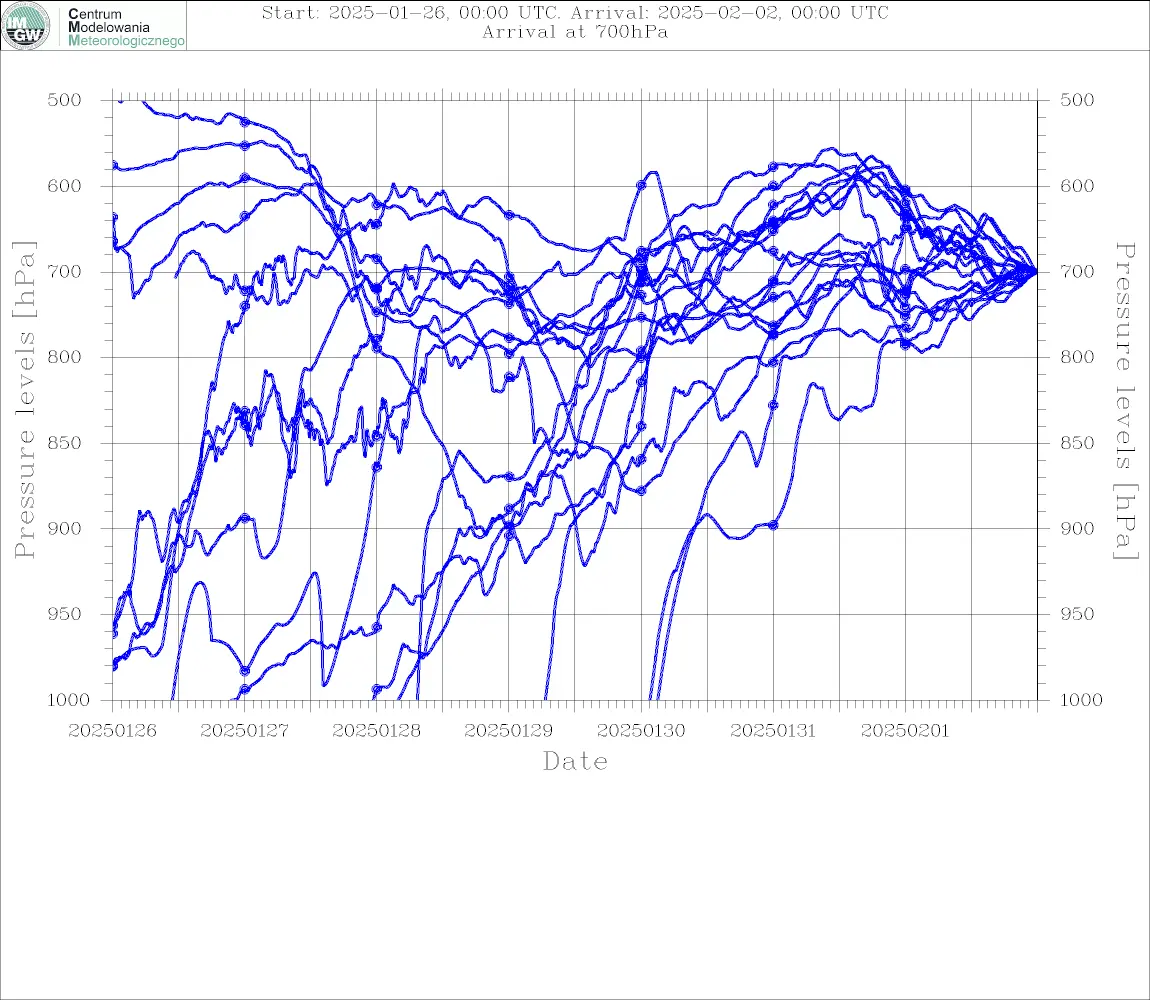The image size is (1150, 1000).
Task: Click the 'Date' x-axis title
Action: click(x=576, y=761)
